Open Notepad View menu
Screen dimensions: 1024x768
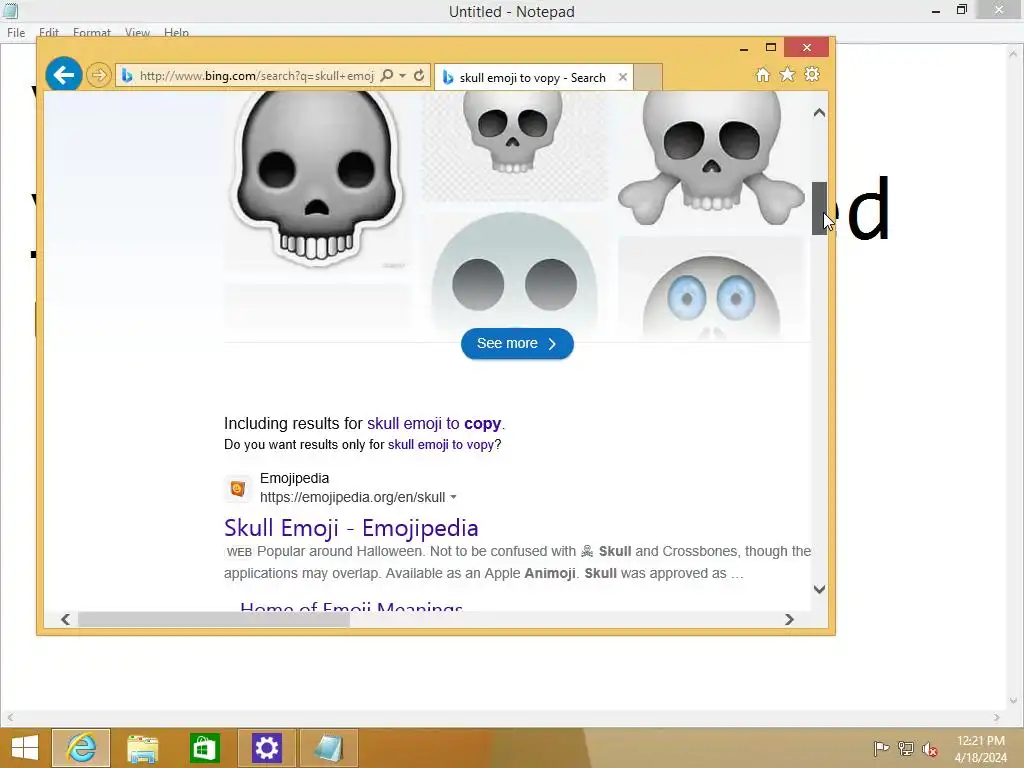pyautogui.click(x=137, y=33)
